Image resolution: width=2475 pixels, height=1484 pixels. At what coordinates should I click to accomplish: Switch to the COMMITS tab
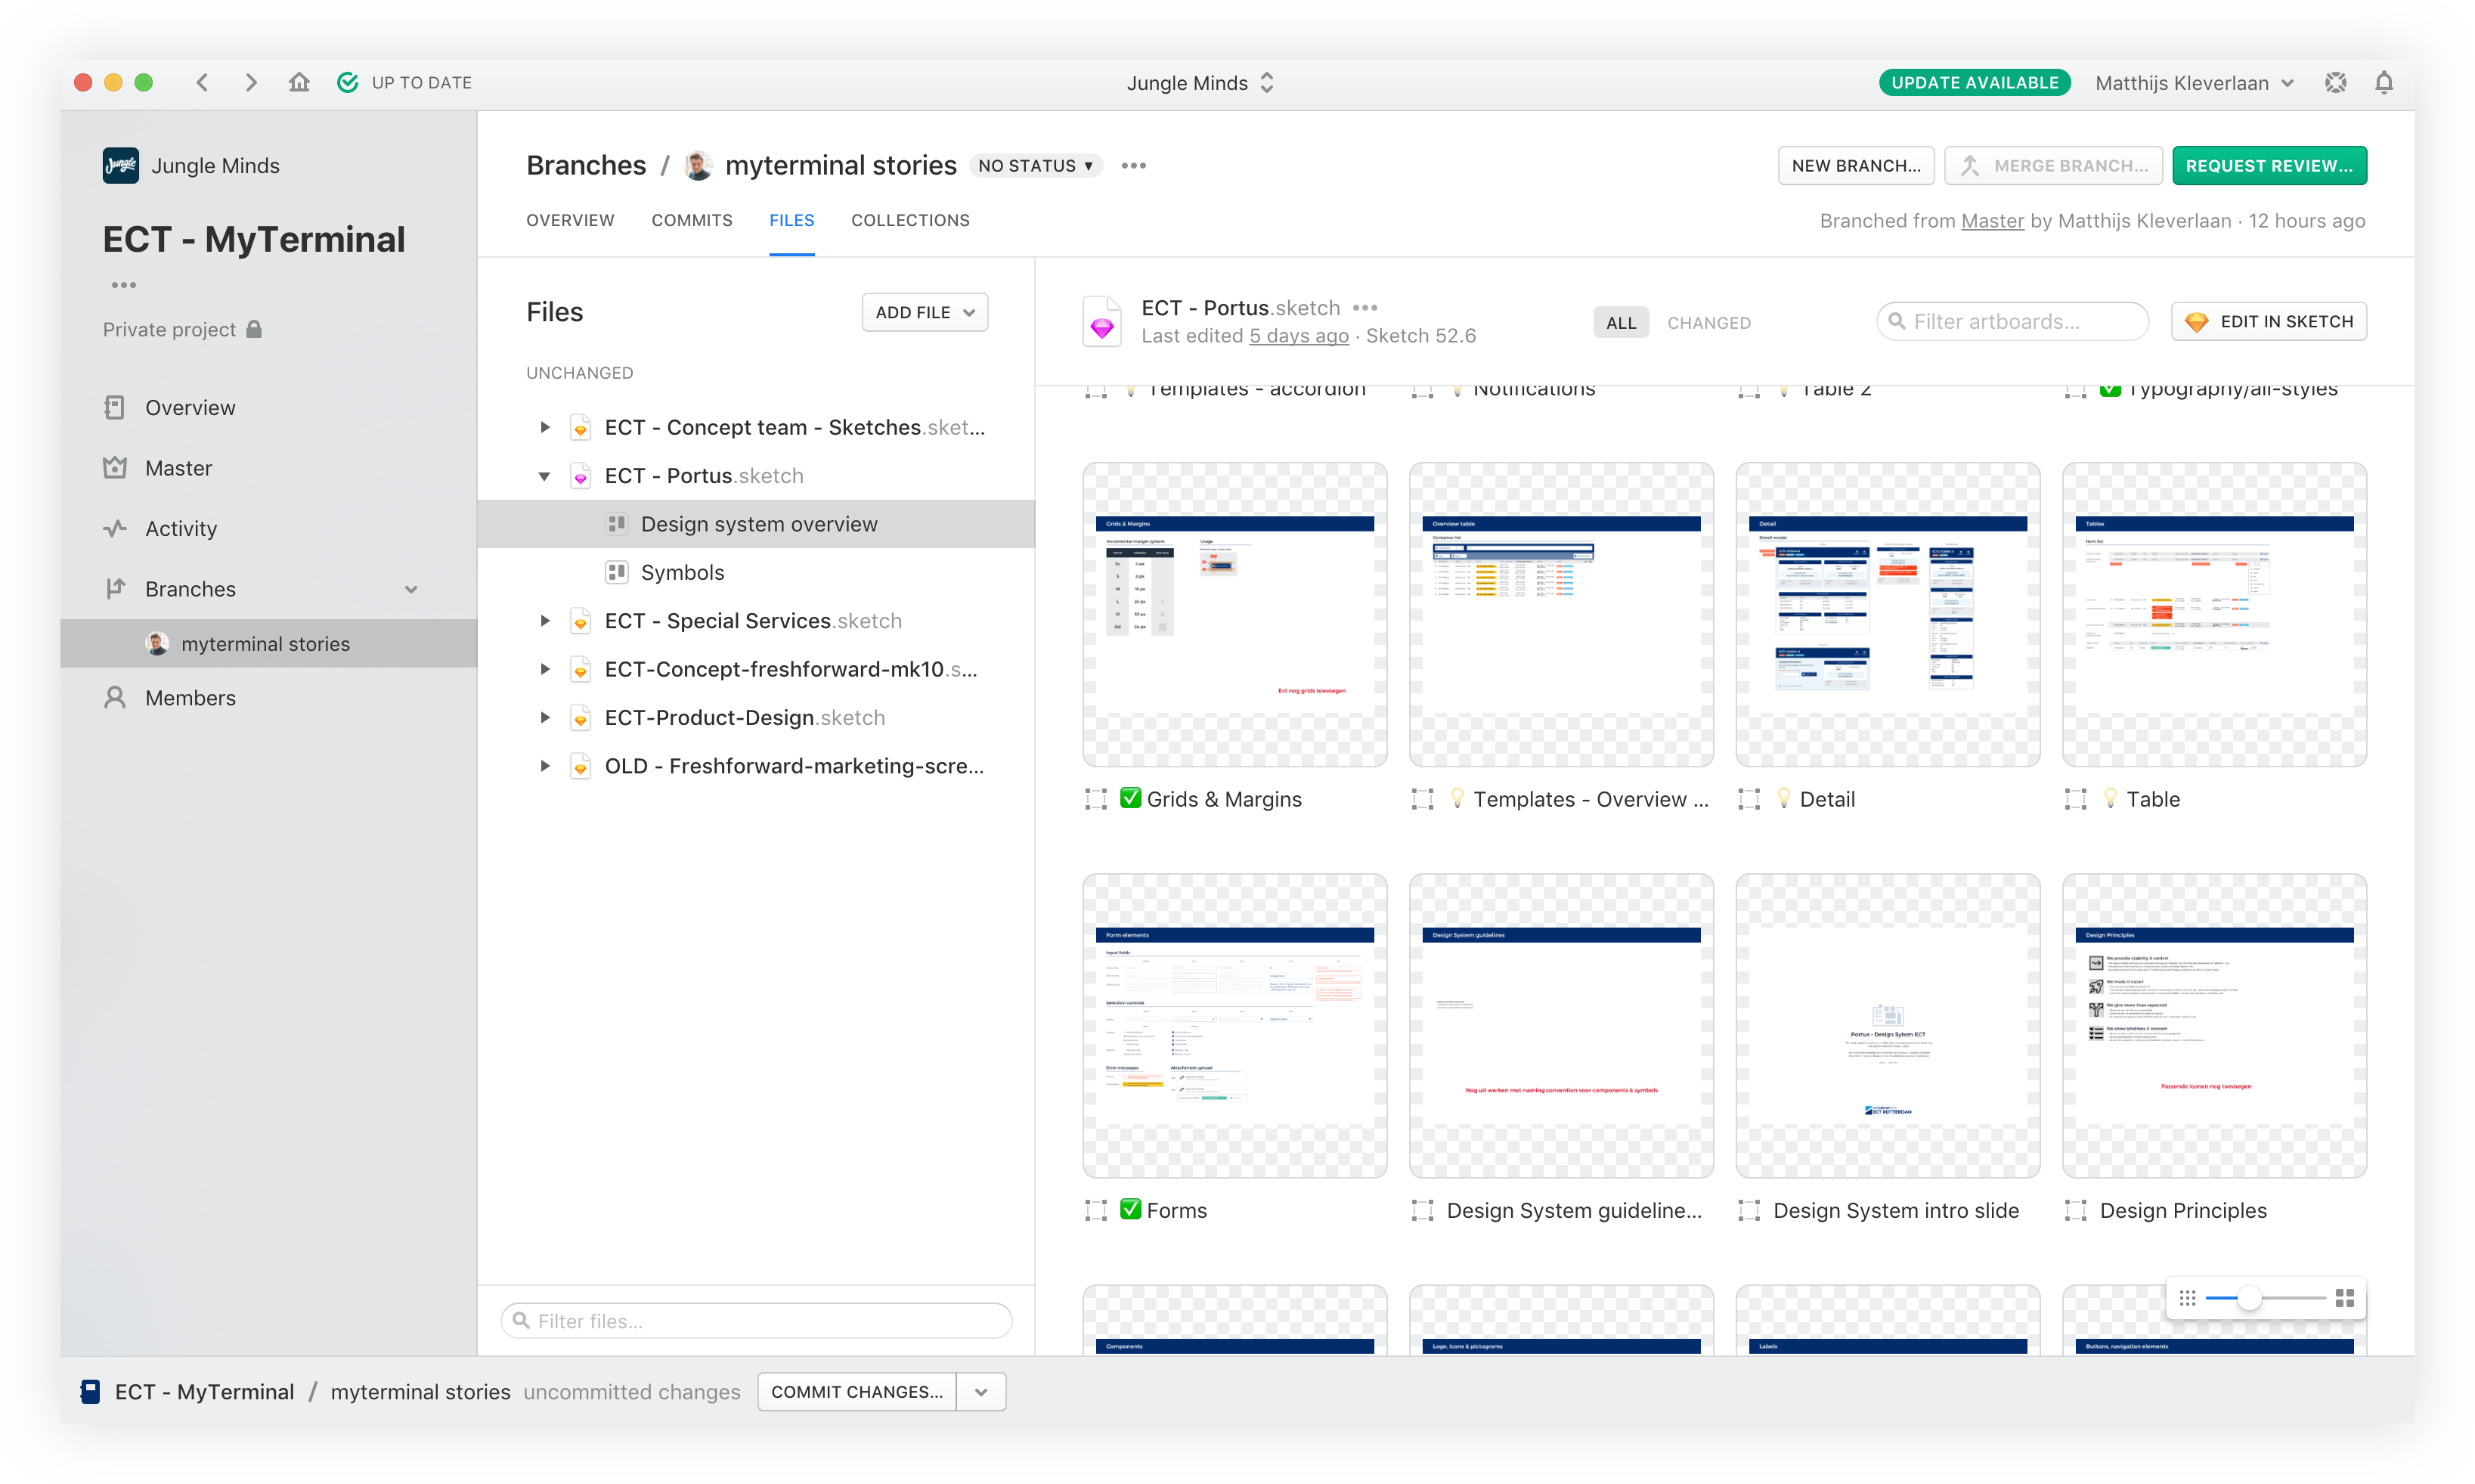click(691, 220)
